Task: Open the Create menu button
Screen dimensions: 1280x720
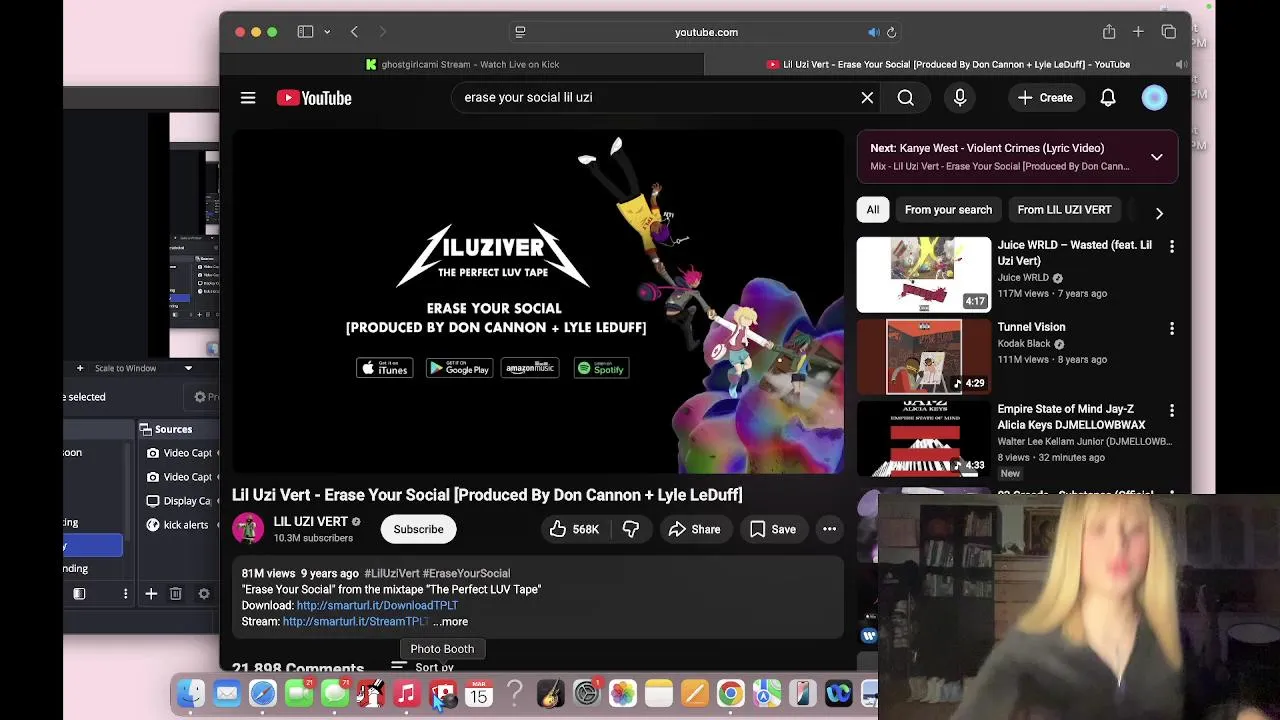Action: 1045,98
